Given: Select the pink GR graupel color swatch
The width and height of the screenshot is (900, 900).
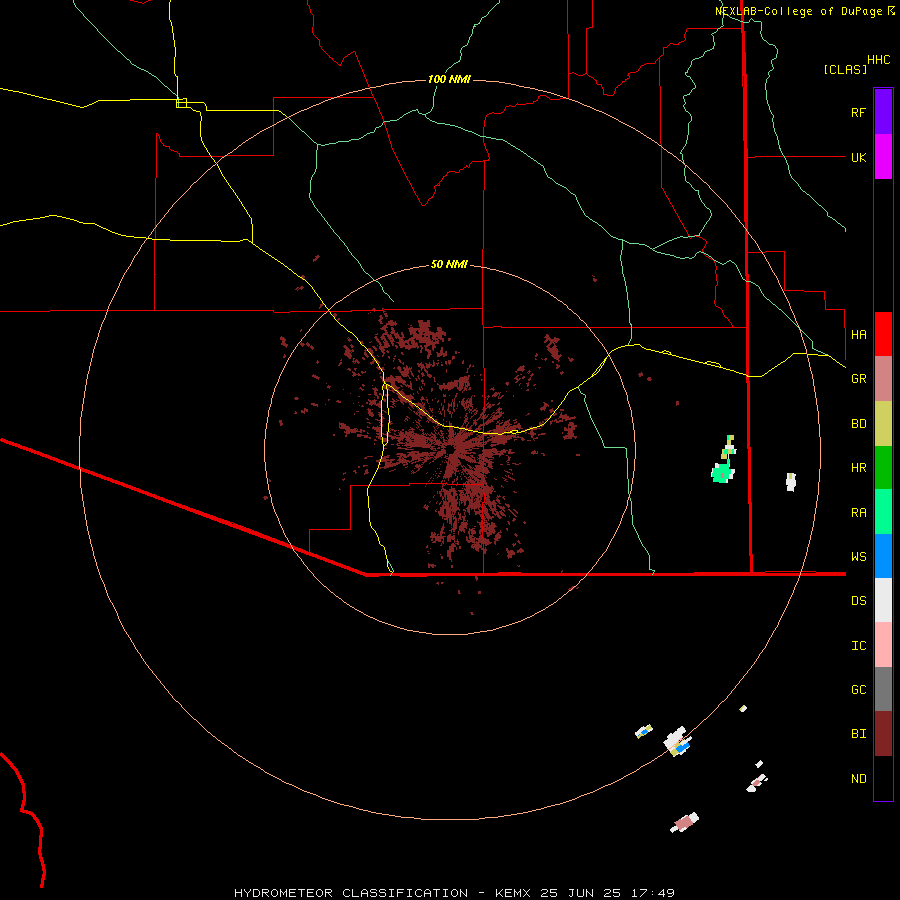Looking at the screenshot, I should [x=883, y=379].
